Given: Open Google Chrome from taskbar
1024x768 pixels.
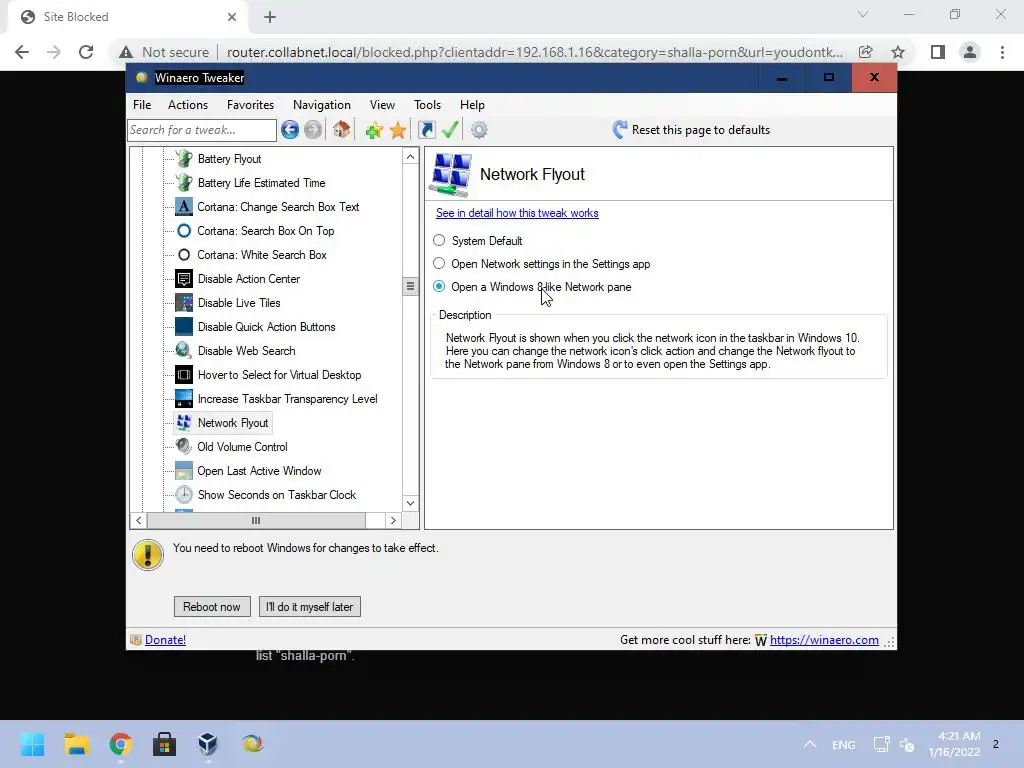Looking at the screenshot, I should 120,744.
